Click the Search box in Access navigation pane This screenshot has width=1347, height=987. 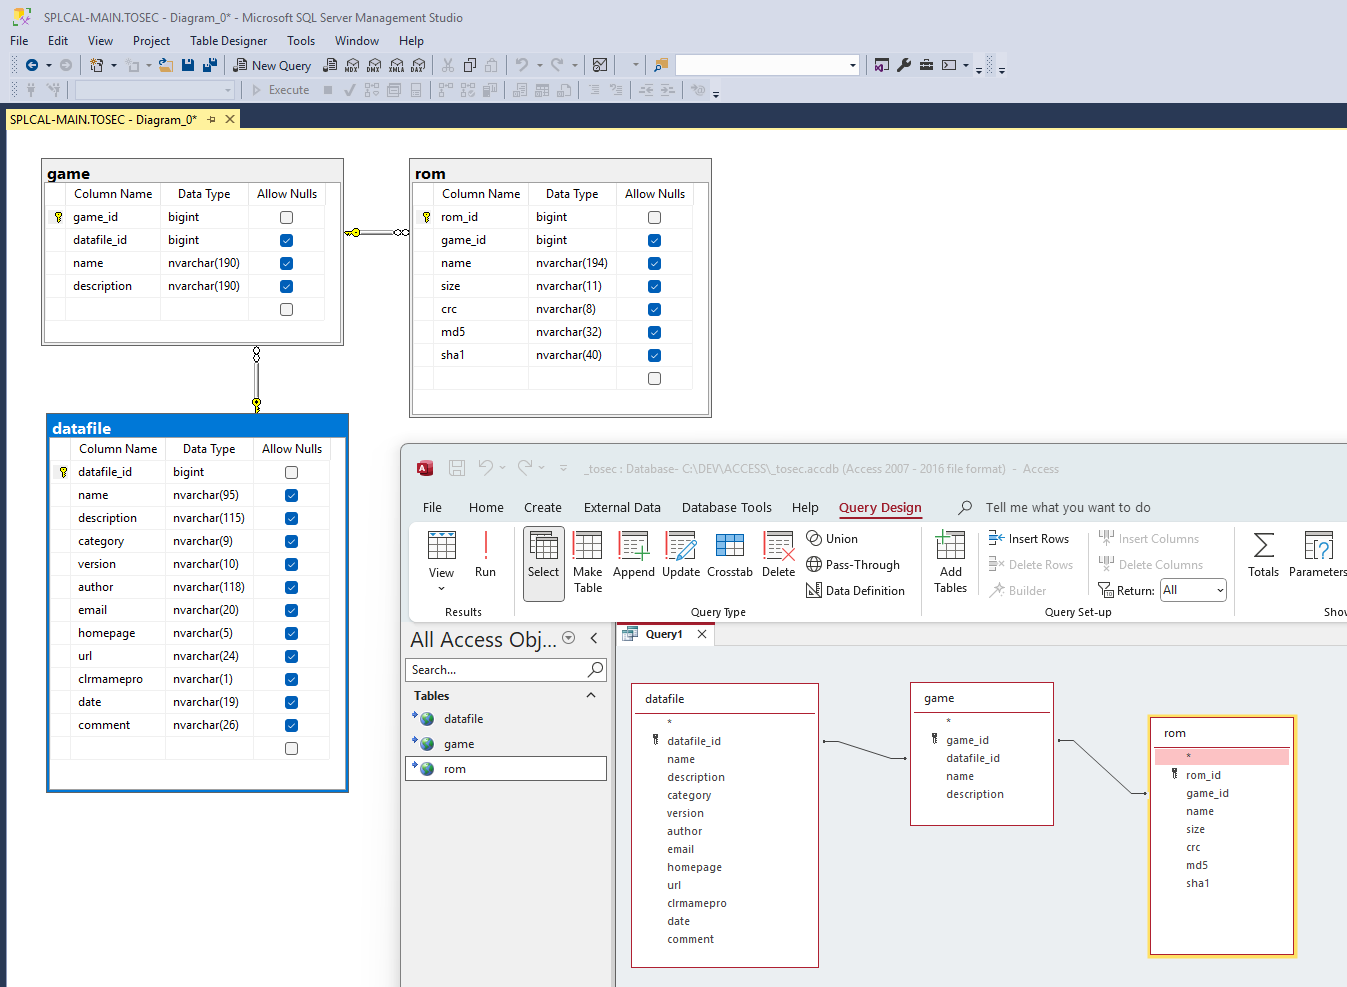pos(506,670)
